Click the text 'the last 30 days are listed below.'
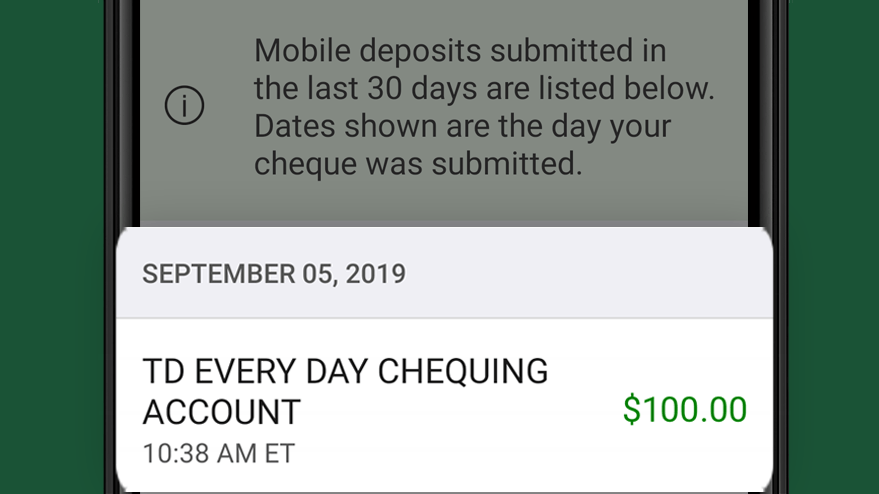Viewport: 879px width, 494px height. (484, 88)
